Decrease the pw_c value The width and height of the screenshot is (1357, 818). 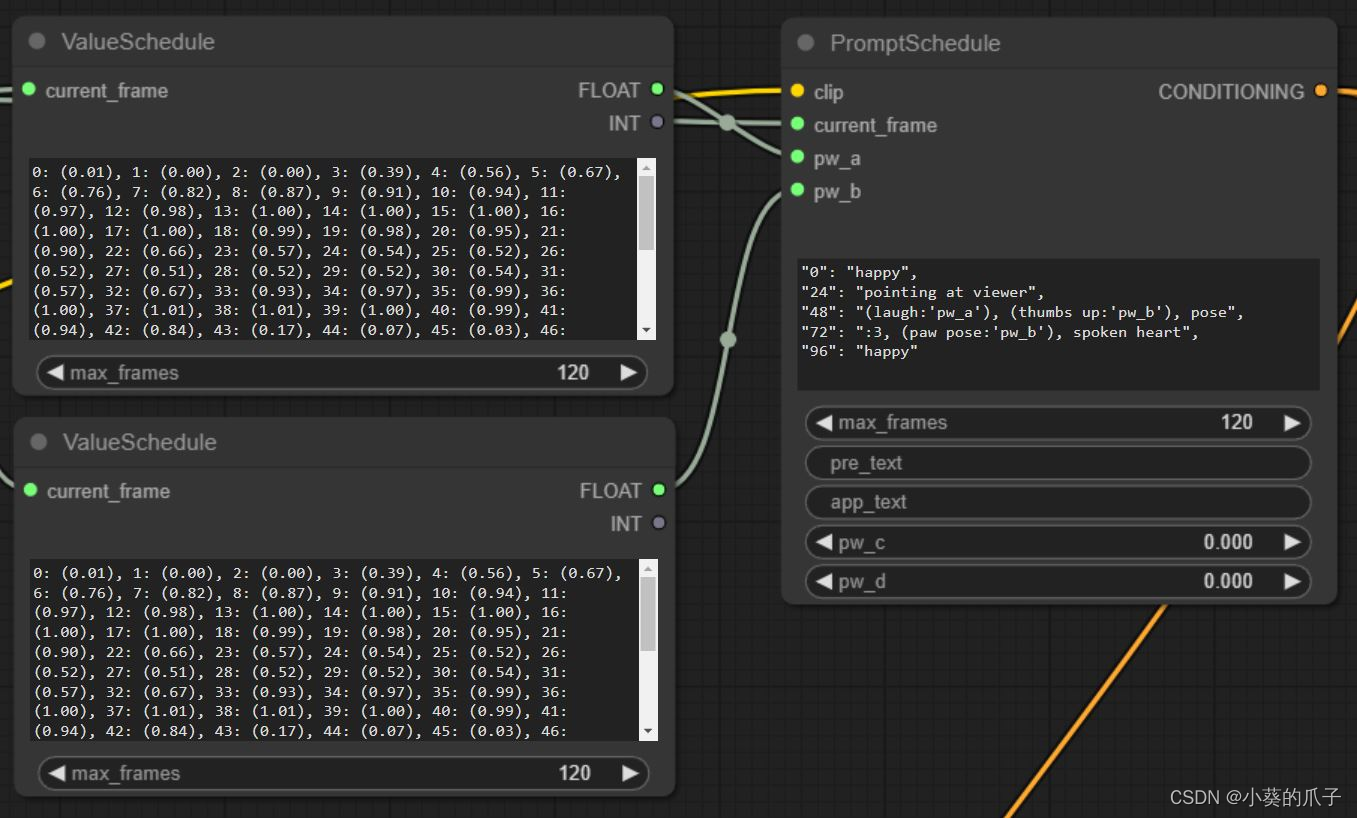pyautogui.click(x=824, y=542)
